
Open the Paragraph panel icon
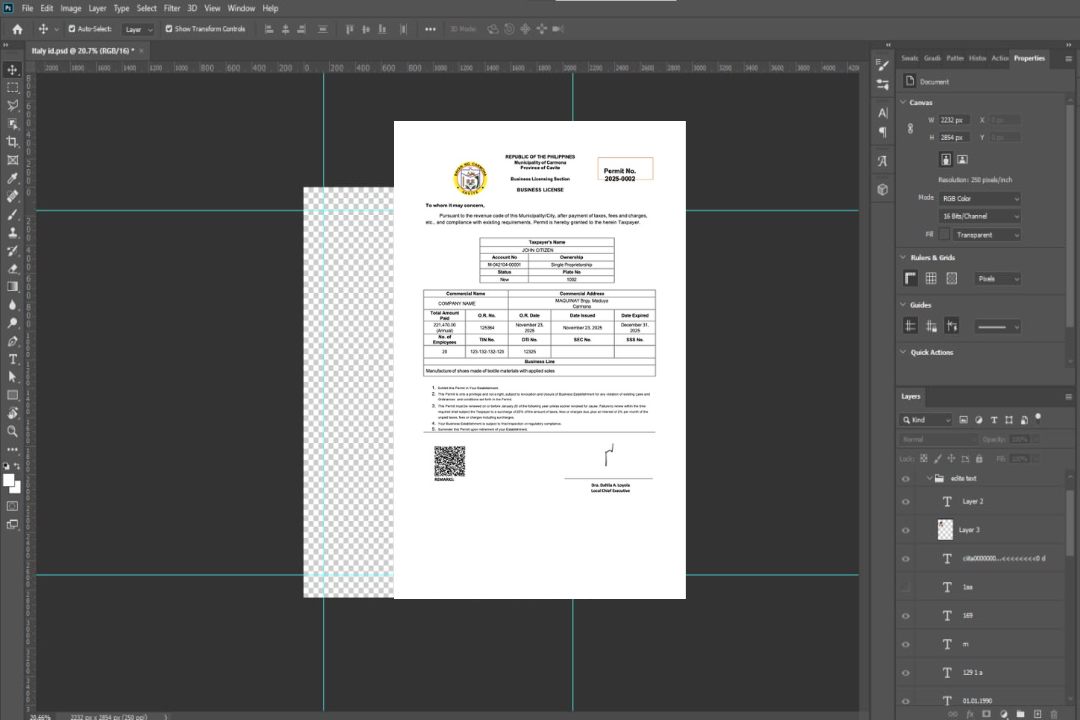click(x=882, y=132)
